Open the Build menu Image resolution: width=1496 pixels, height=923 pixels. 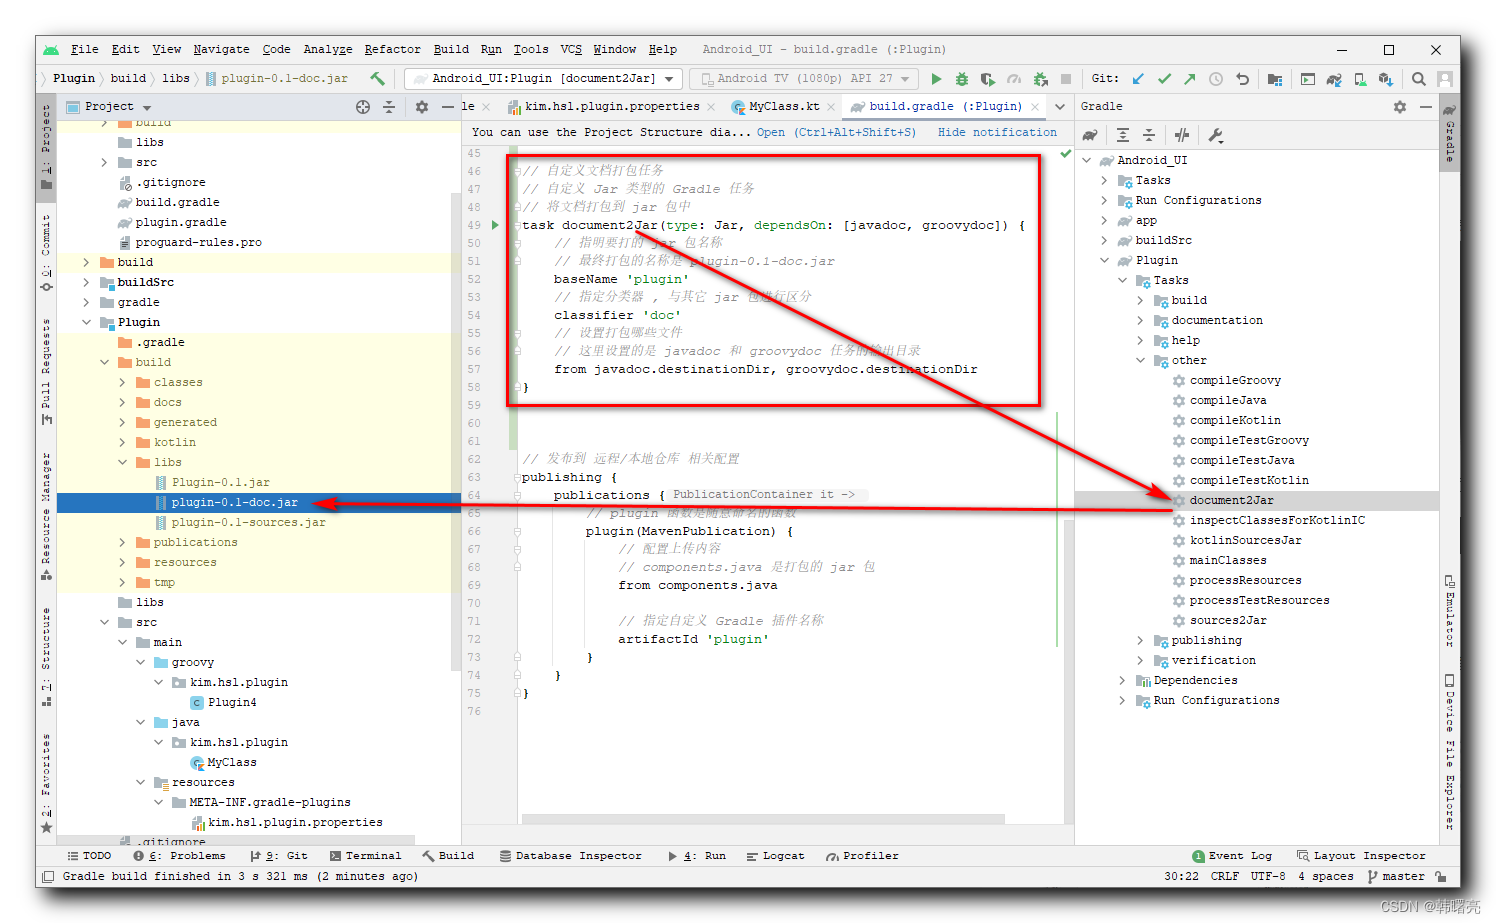coord(451,49)
